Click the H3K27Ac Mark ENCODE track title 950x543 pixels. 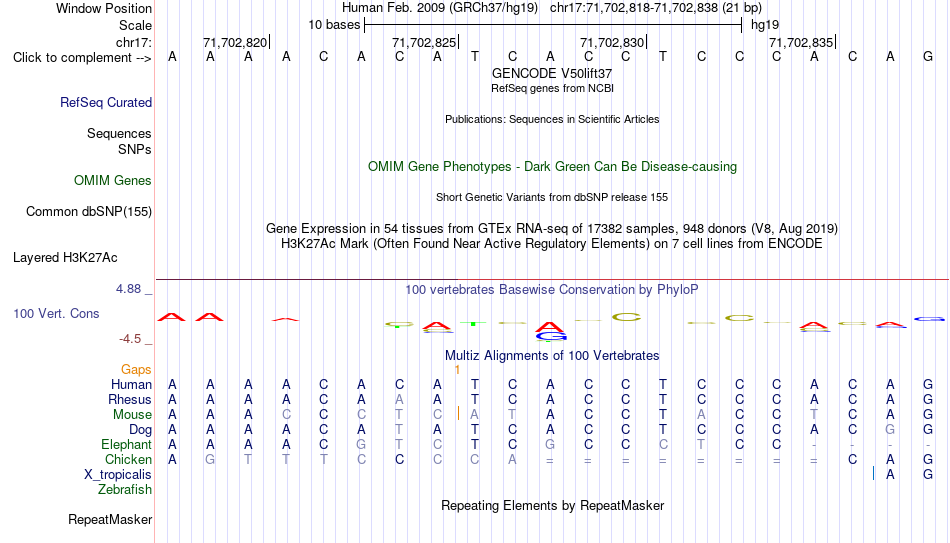click(x=552, y=244)
